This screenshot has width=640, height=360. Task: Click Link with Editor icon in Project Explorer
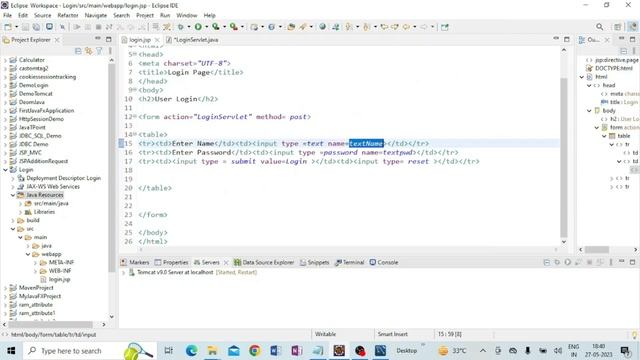point(89,51)
